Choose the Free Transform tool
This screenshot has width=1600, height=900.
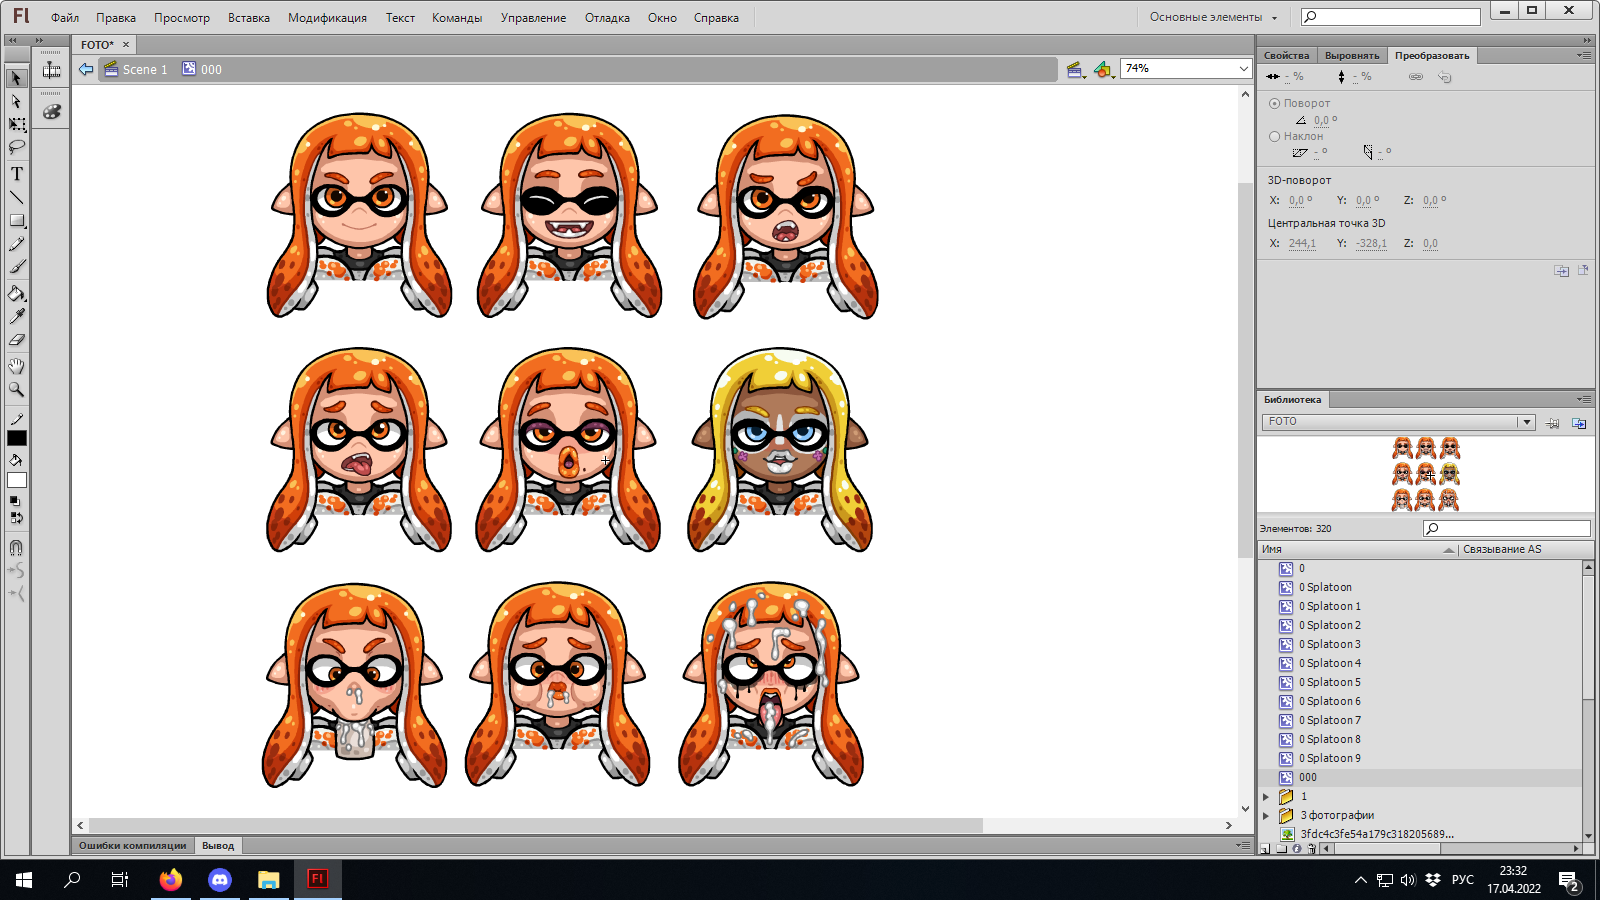coord(17,124)
